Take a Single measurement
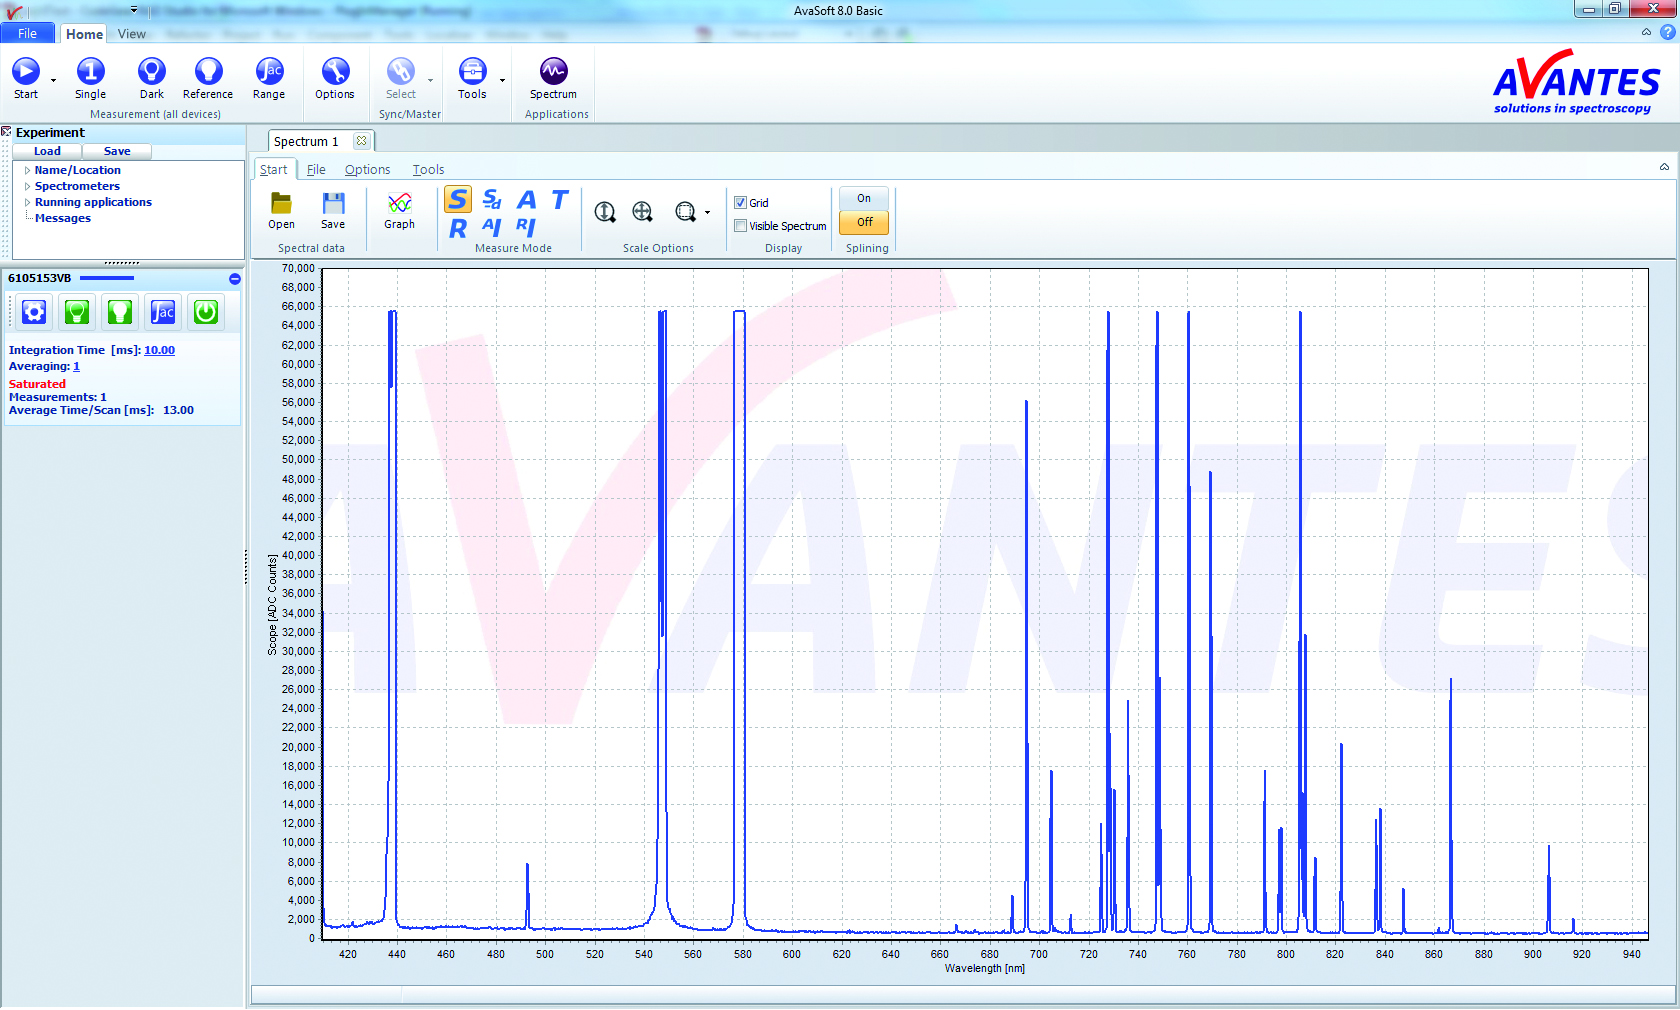 (90, 71)
